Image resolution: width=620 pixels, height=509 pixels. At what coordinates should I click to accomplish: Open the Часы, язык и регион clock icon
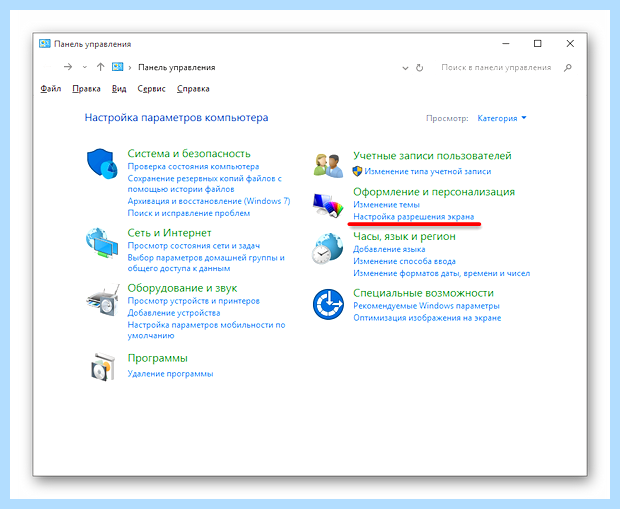327,249
